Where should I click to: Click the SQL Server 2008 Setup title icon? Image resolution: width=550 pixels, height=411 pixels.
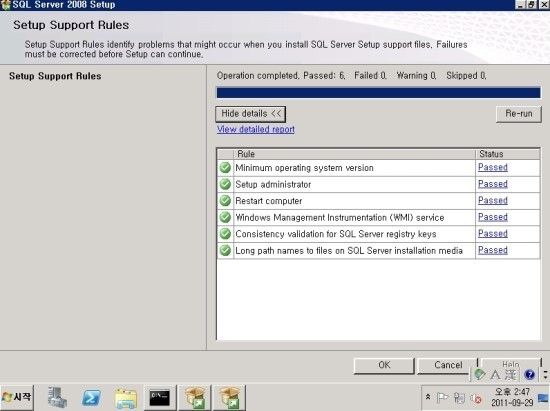6,5
